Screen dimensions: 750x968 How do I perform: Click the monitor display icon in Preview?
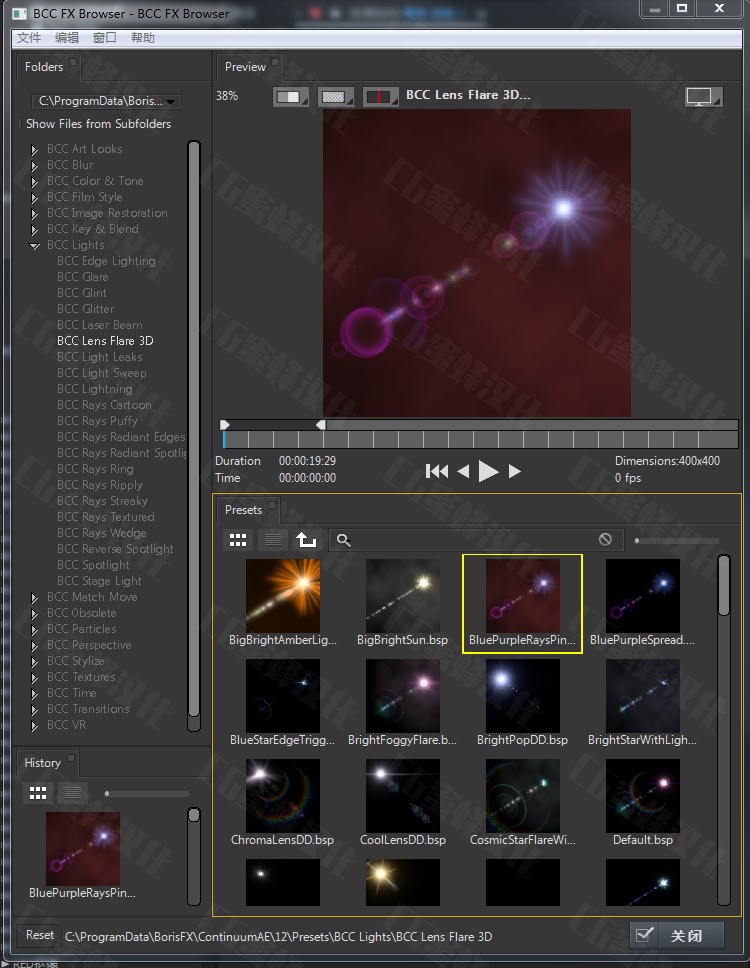coord(703,97)
